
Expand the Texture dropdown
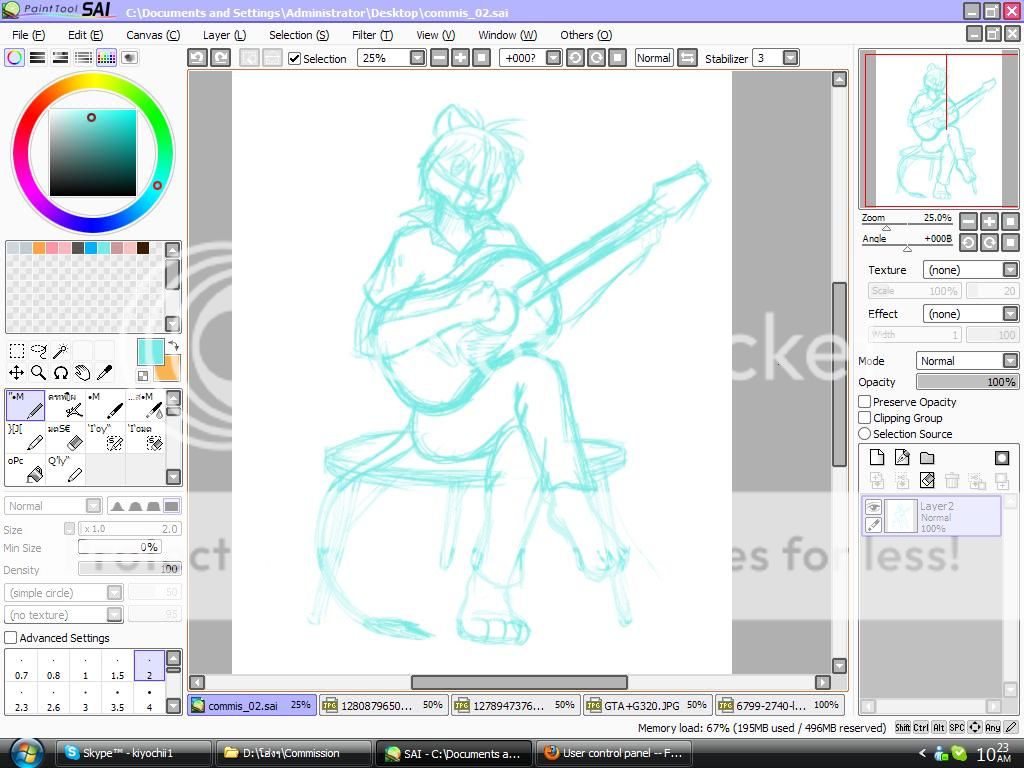pos(970,270)
